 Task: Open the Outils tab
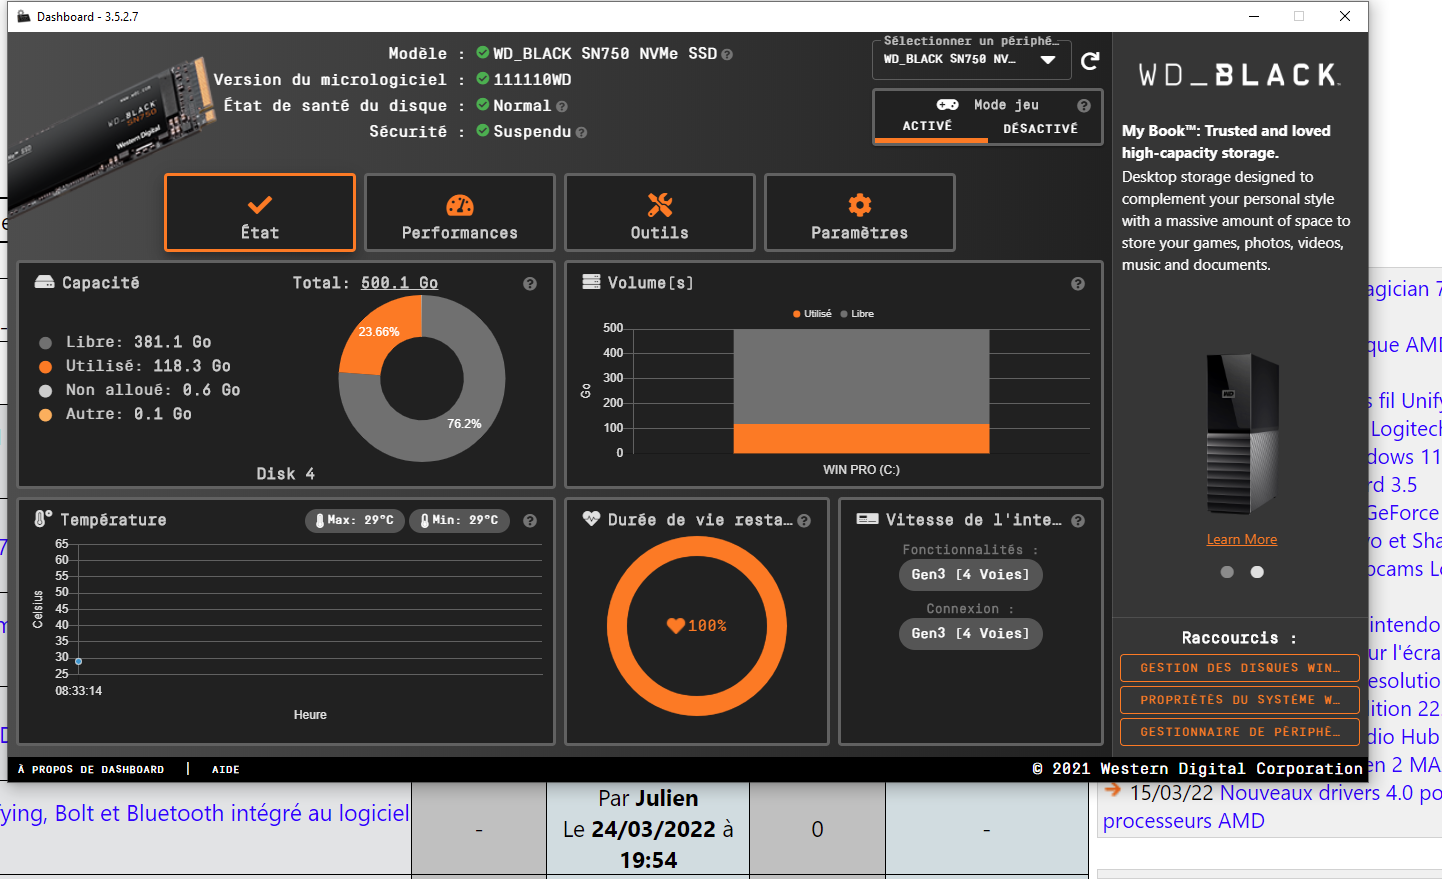click(660, 213)
